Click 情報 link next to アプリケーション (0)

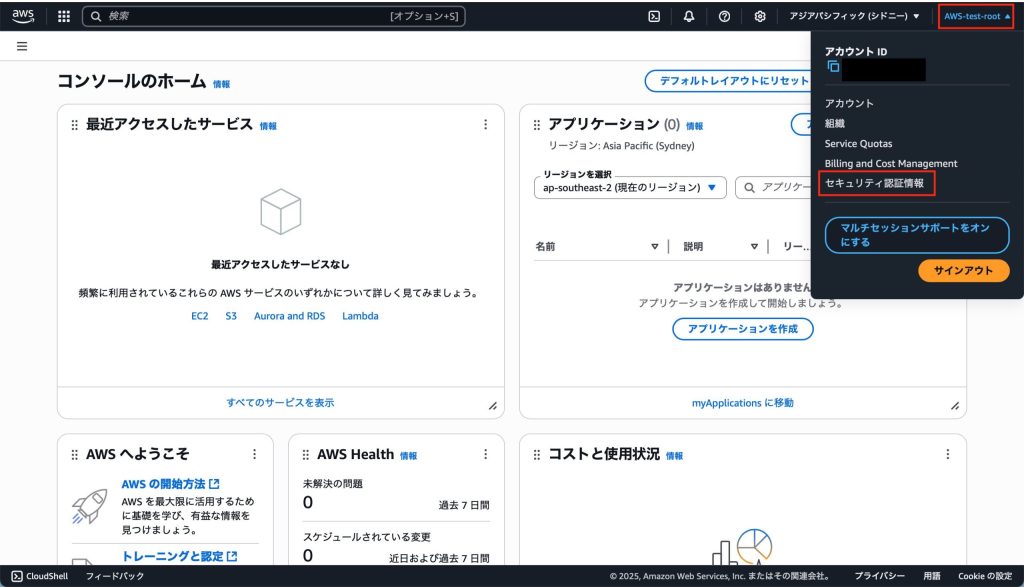(x=694, y=127)
